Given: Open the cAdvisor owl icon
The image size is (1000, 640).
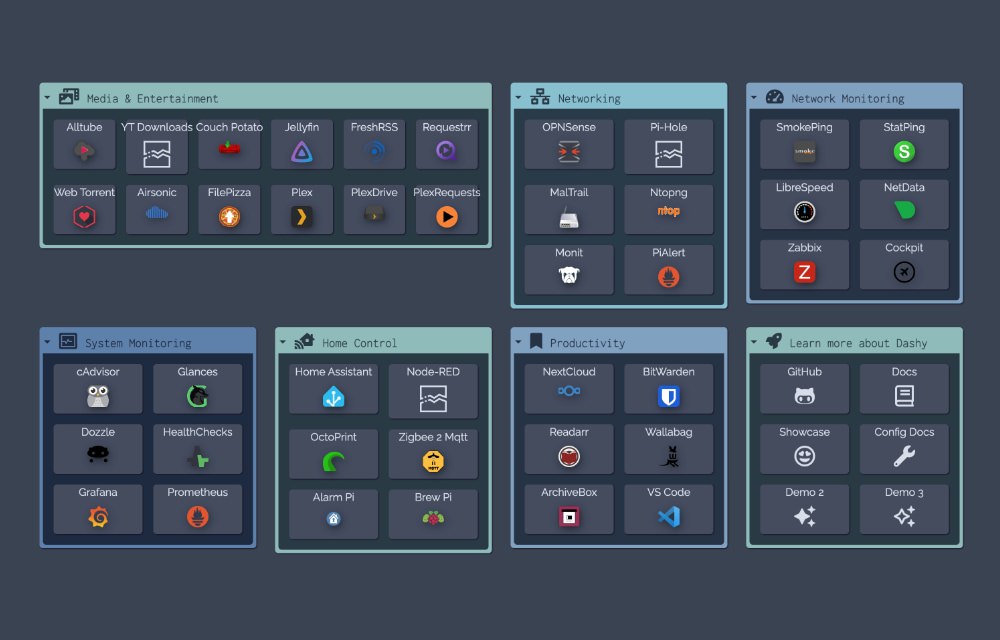Looking at the screenshot, I should (x=98, y=396).
